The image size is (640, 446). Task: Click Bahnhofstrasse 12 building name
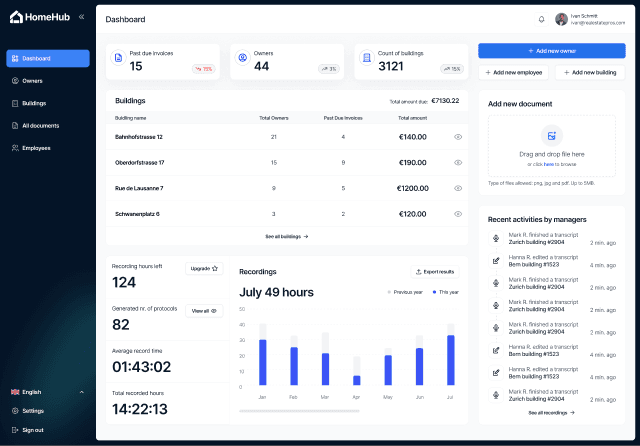[x=139, y=137]
